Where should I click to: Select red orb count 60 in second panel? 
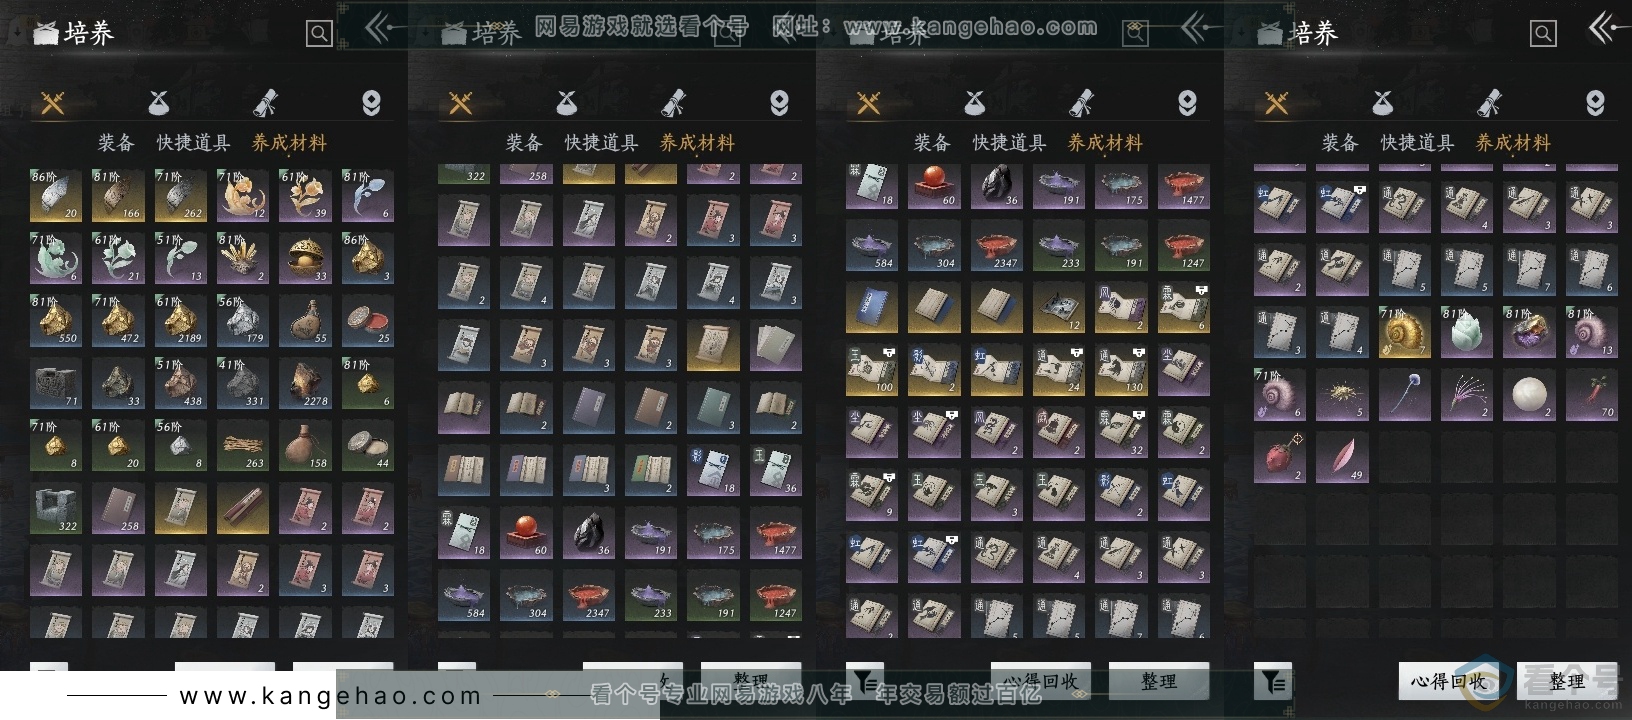(x=526, y=532)
